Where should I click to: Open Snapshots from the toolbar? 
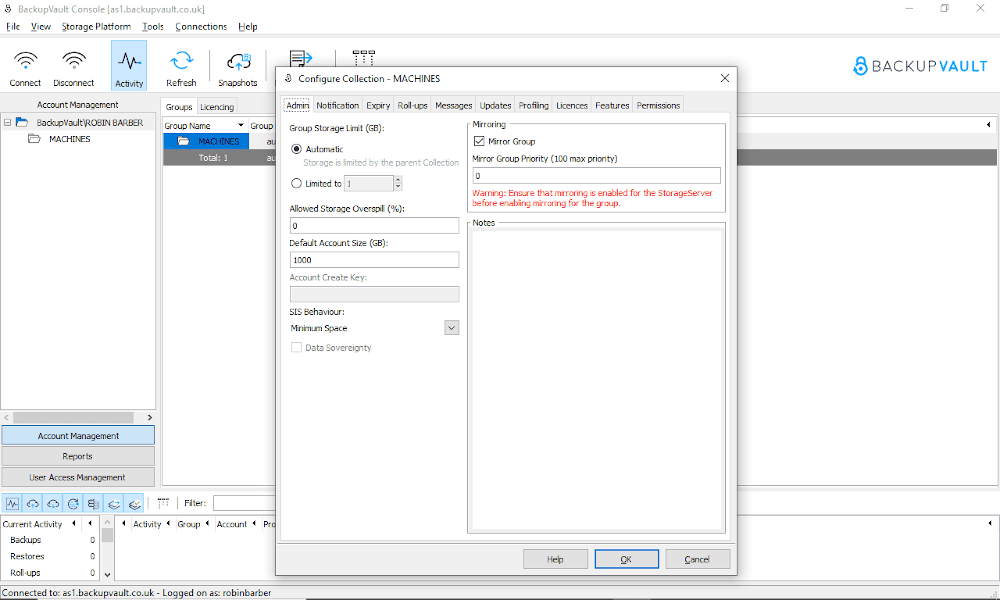(239, 61)
